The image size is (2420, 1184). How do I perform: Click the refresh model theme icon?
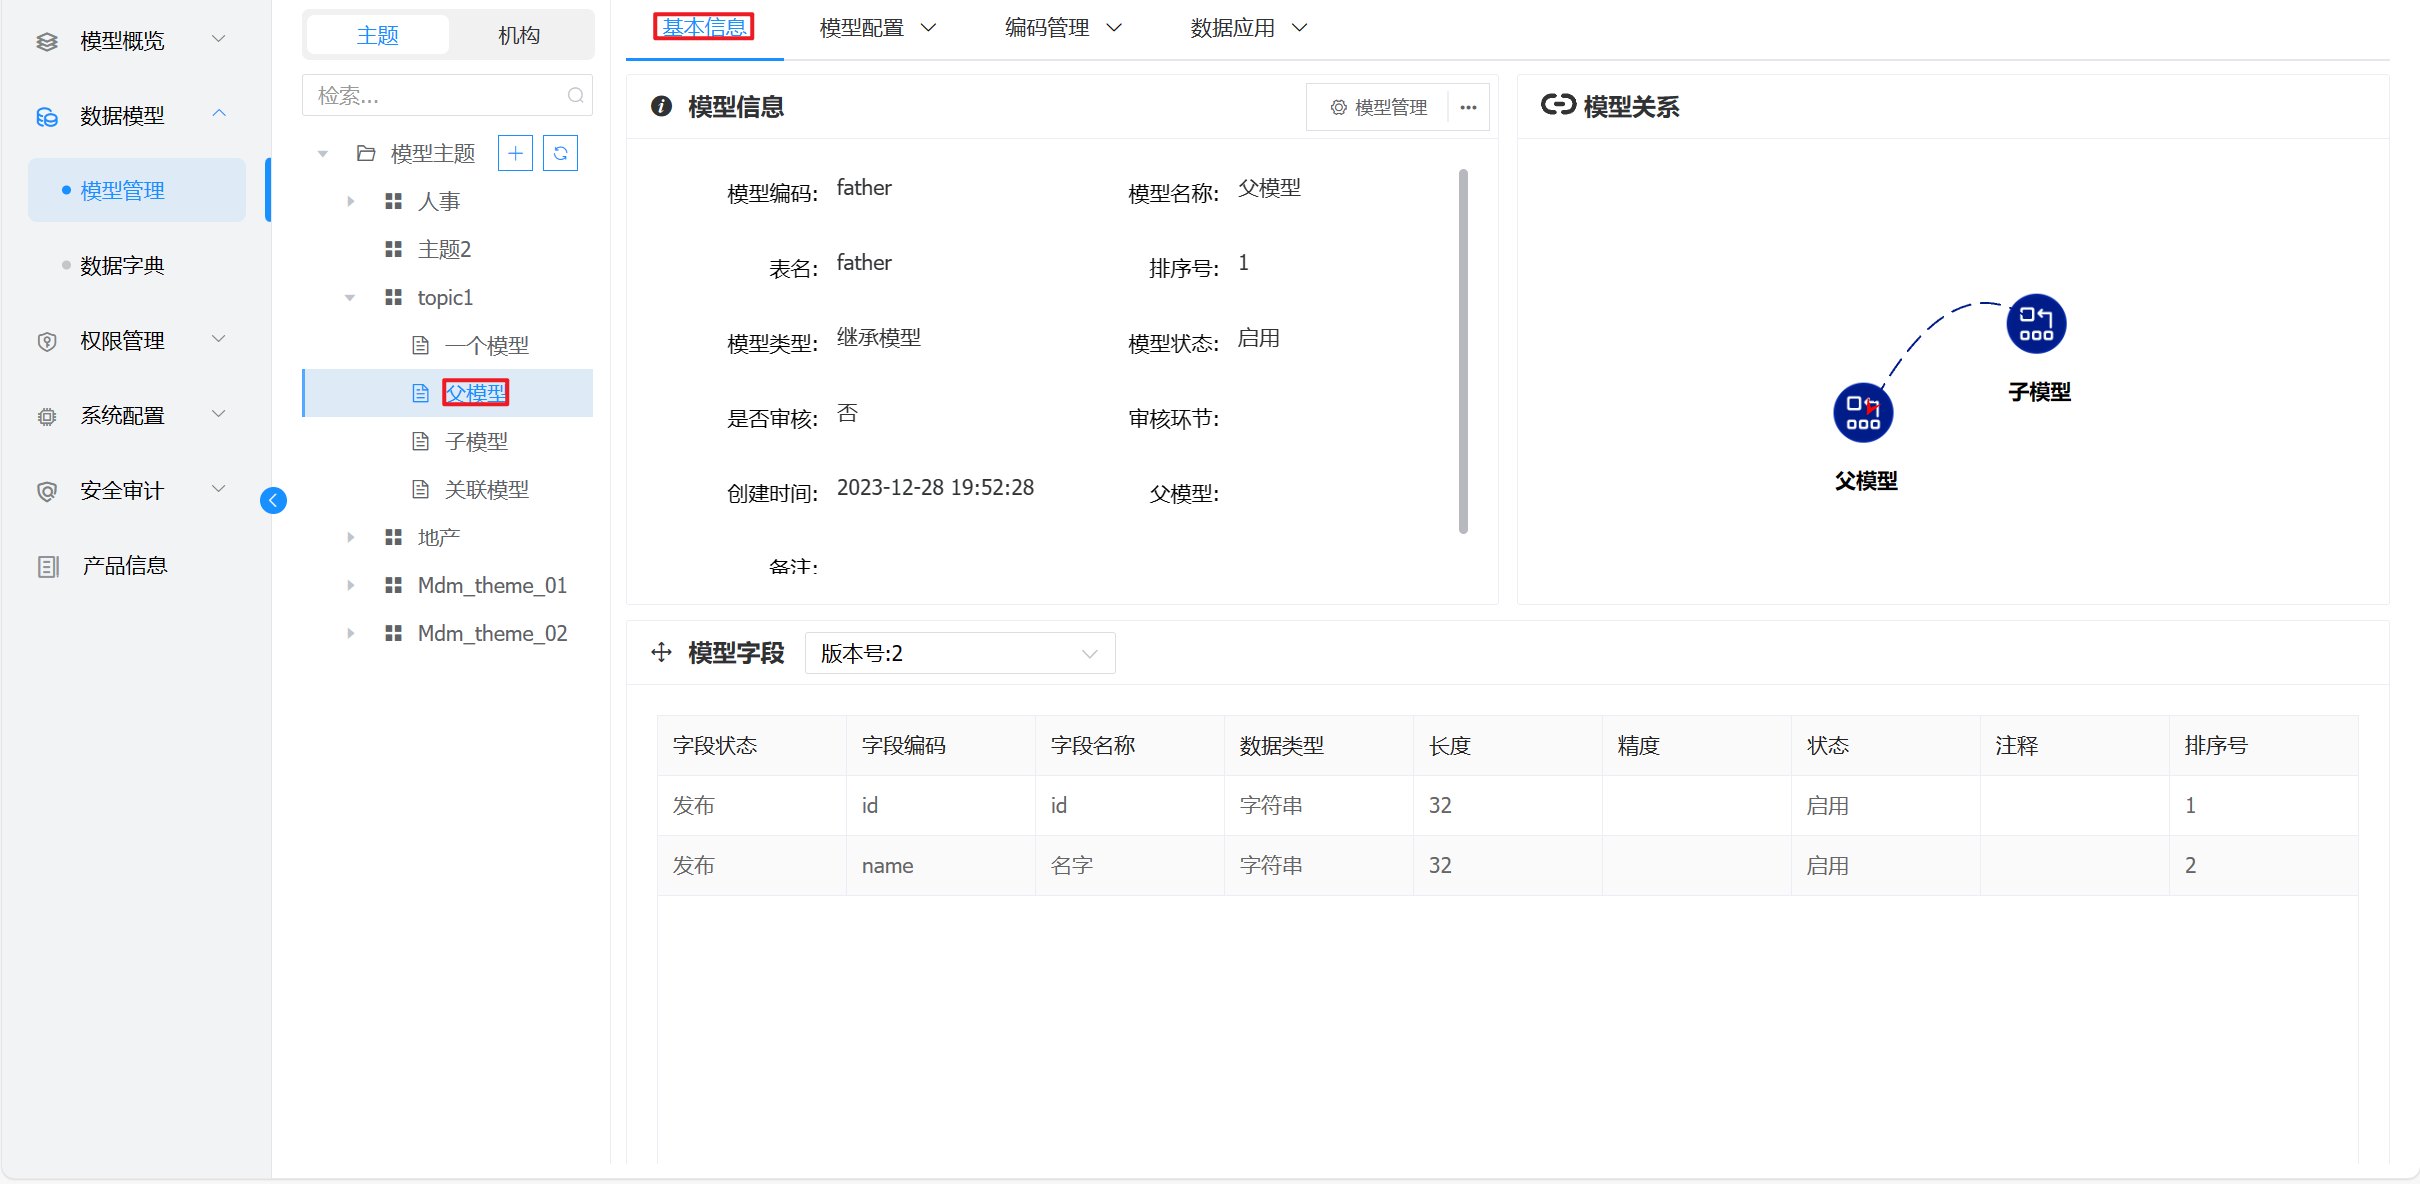pos(560,153)
